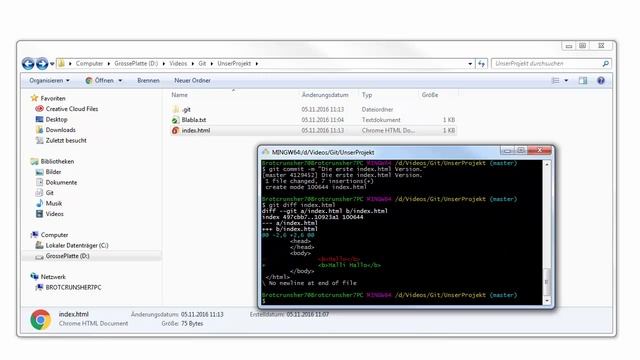Open BROTCRUNSHER7PC under Netzwerk
Image resolution: width=640 pixels, height=360 pixels.
pos(73,287)
